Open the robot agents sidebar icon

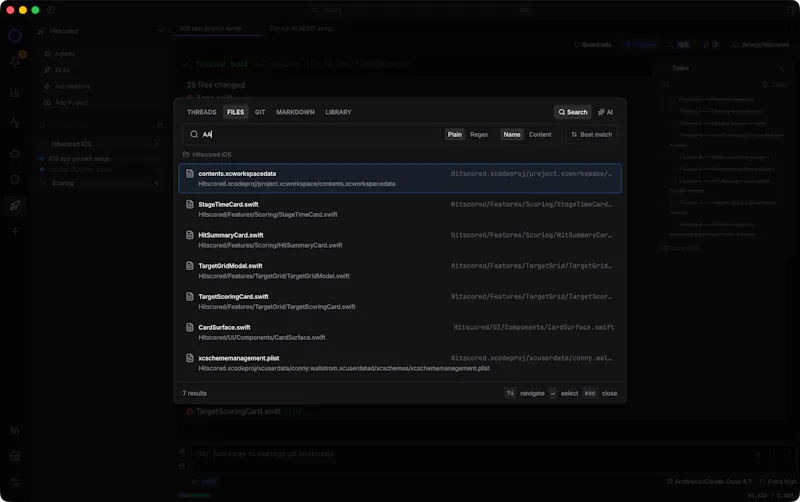pyautogui.click(x=15, y=154)
